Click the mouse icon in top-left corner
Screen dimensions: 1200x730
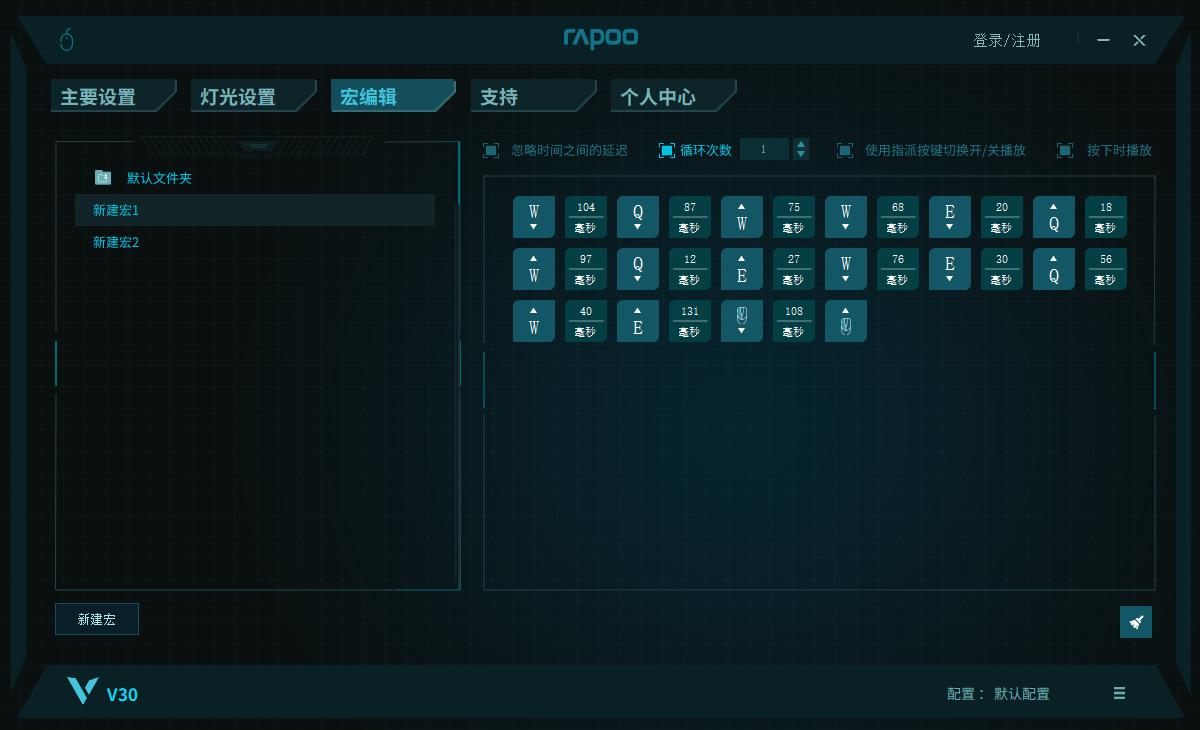(x=66, y=40)
